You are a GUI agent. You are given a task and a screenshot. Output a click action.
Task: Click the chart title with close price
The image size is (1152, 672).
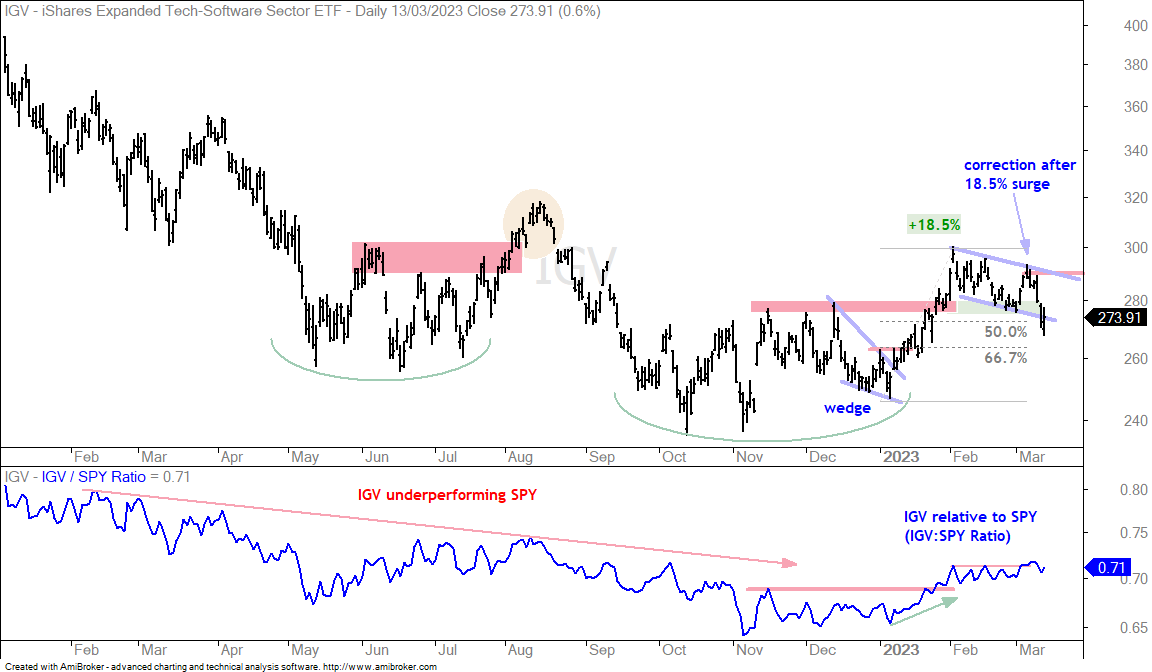pos(302,11)
